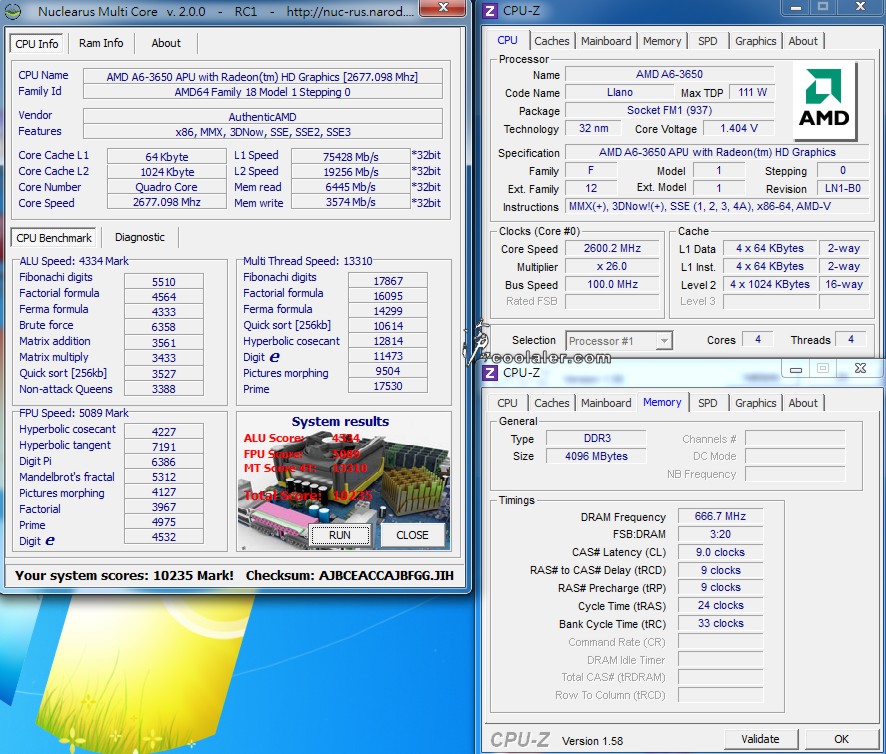The height and width of the screenshot is (754, 886).
Task: Click the memory Type DDR3 value
Action: click(x=596, y=439)
